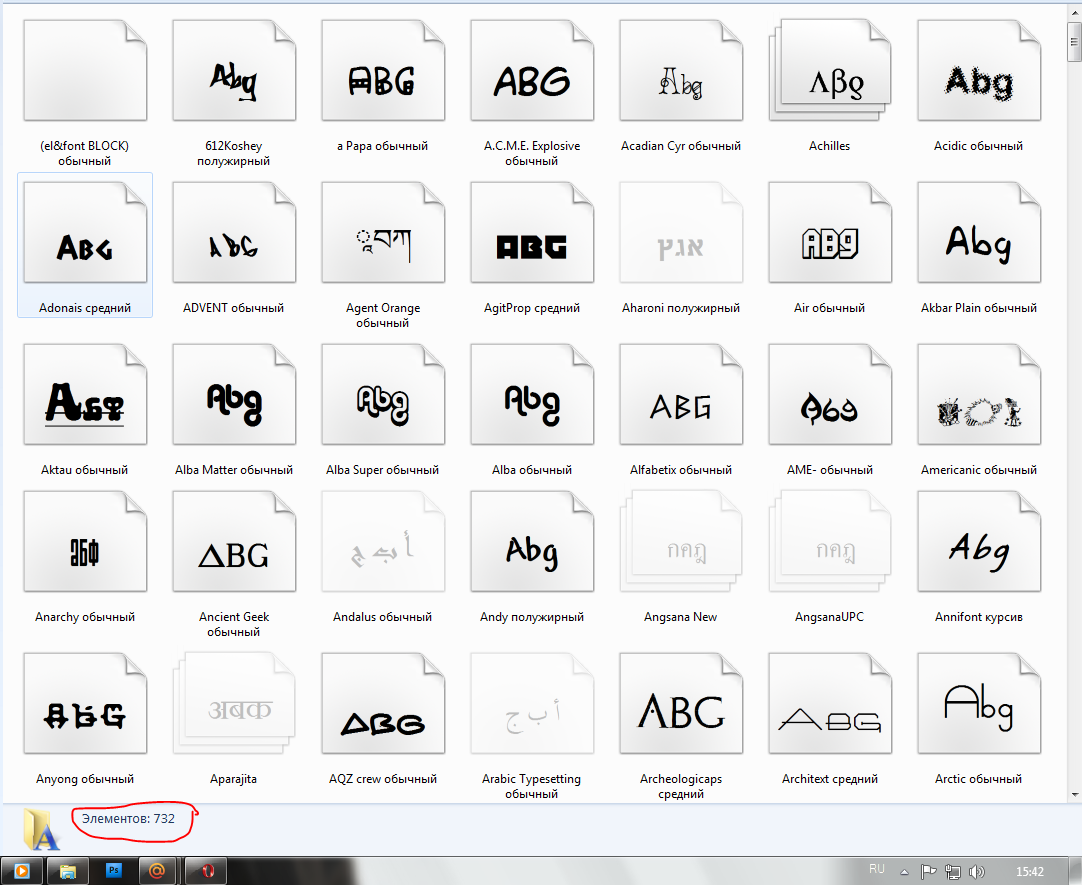This screenshot has height=885, width=1082.
Task: Select the Architext средний font icon
Action: pos(830,704)
